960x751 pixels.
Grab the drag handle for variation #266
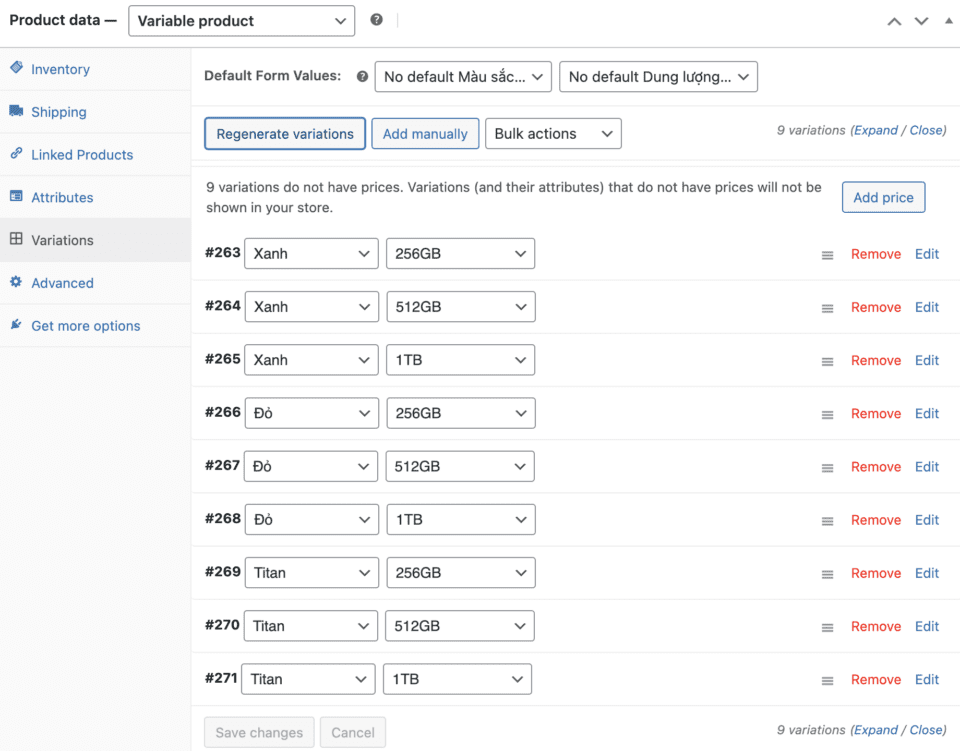pos(827,415)
